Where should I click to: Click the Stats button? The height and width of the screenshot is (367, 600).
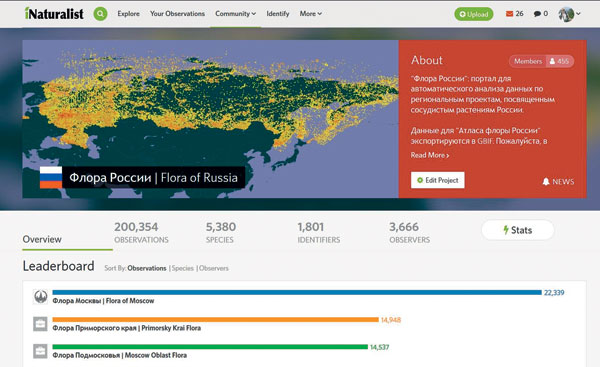point(517,230)
